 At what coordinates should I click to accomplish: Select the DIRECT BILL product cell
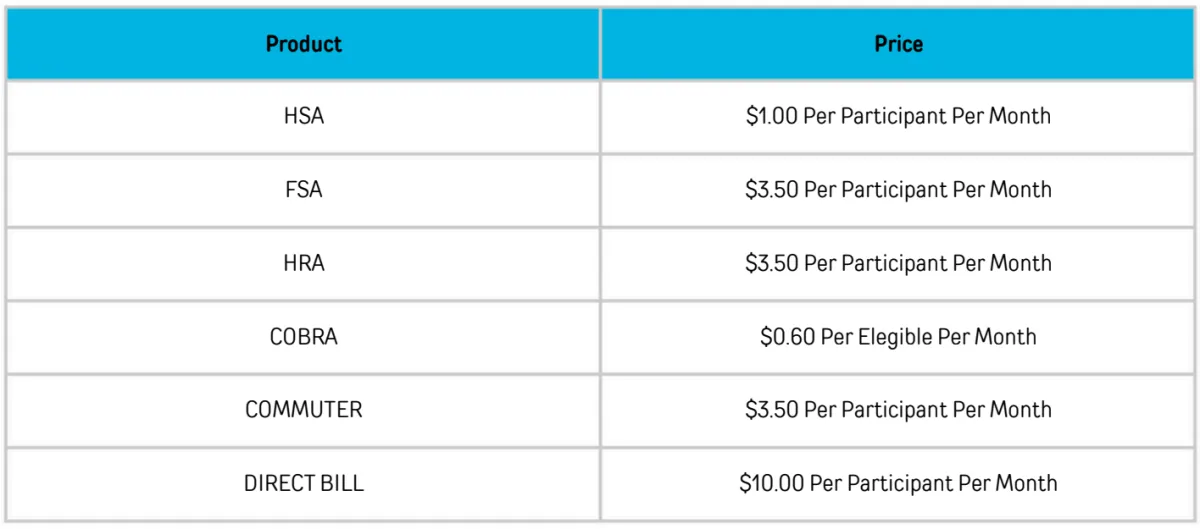(x=303, y=484)
